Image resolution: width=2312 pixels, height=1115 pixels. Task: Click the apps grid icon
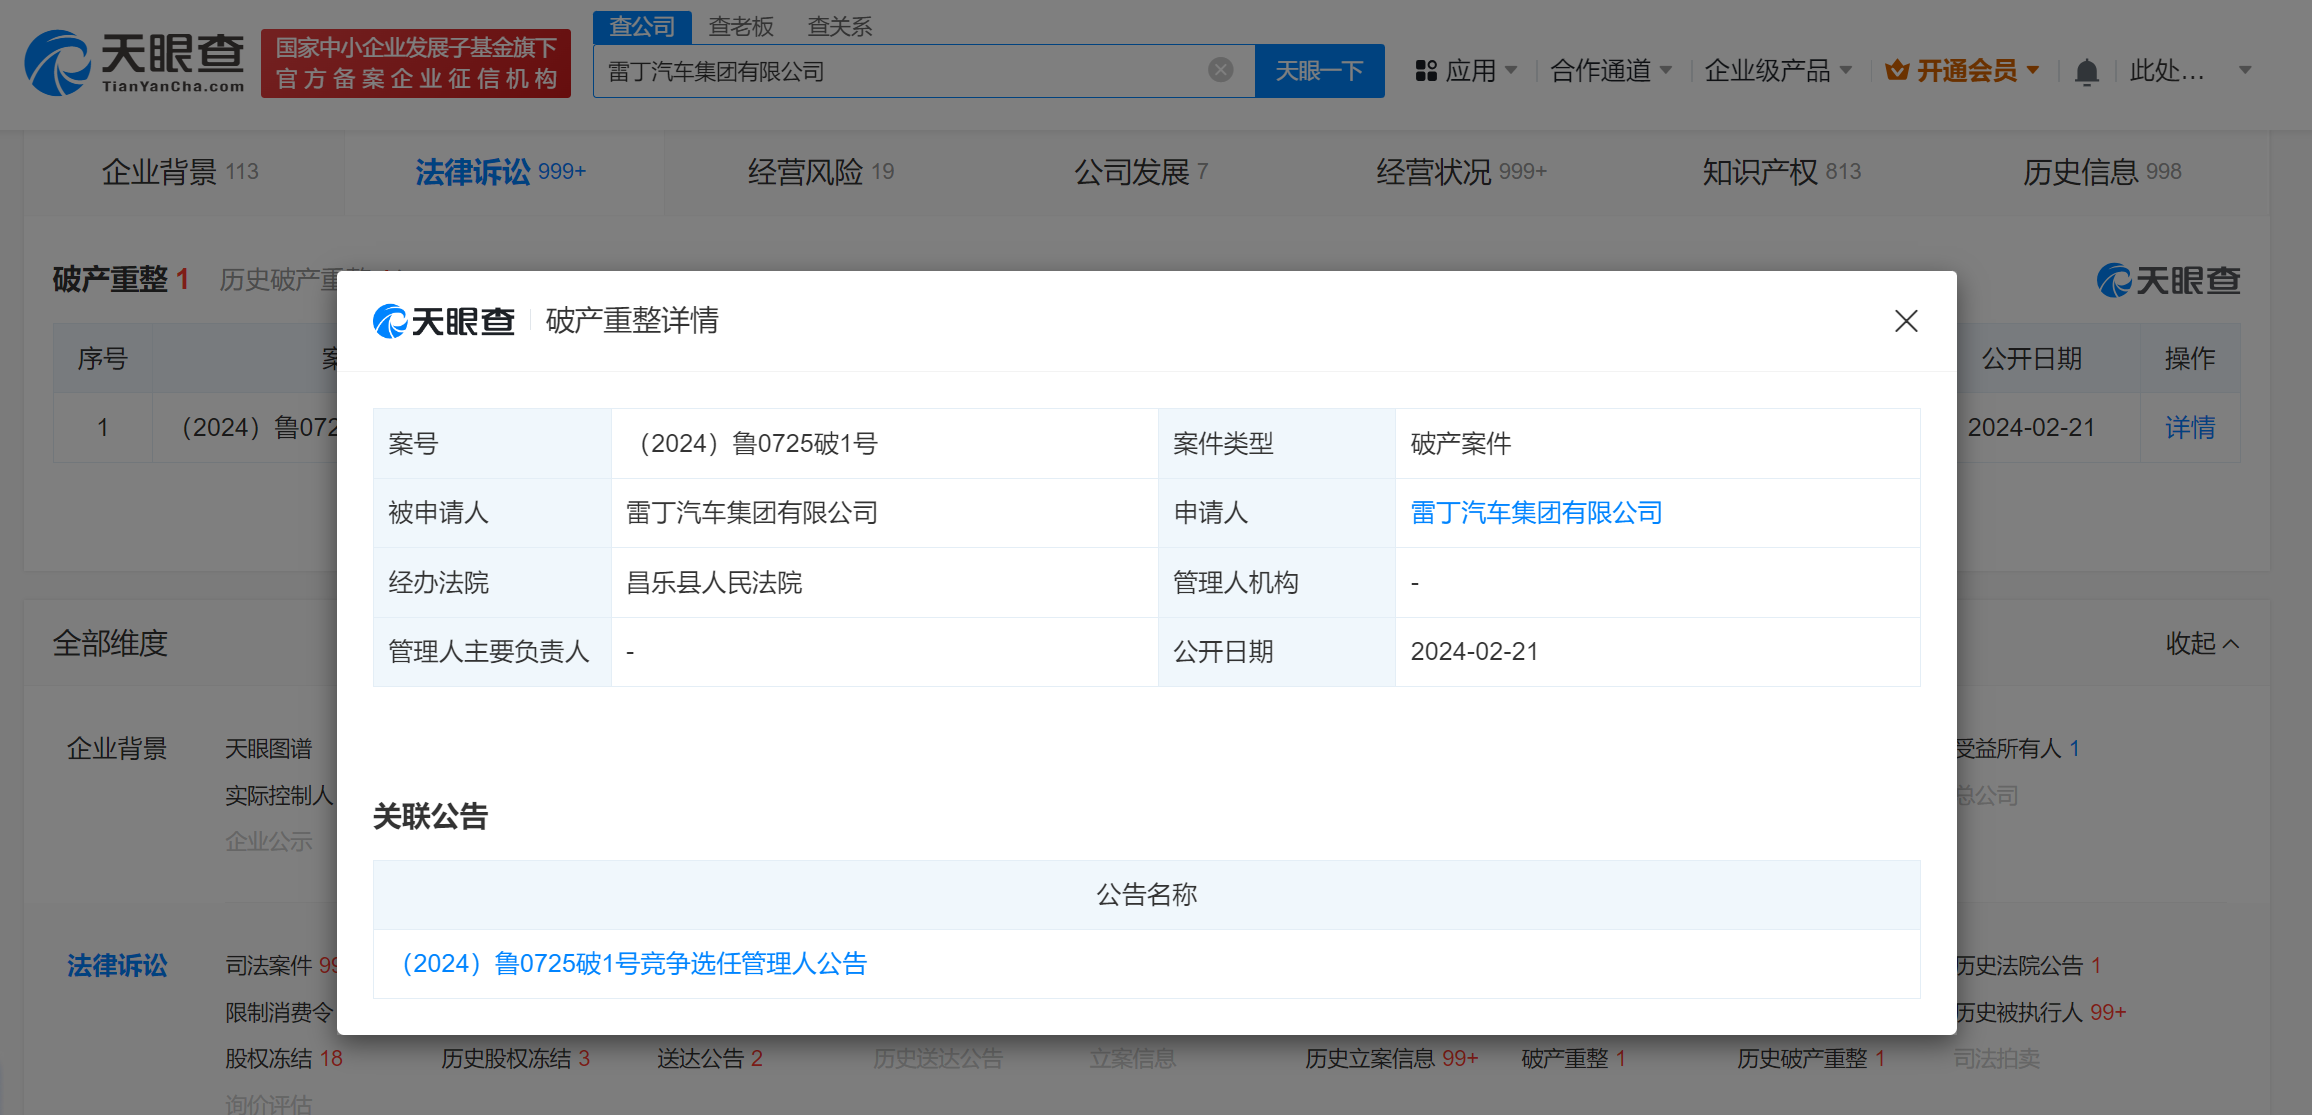coord(1426,71)
